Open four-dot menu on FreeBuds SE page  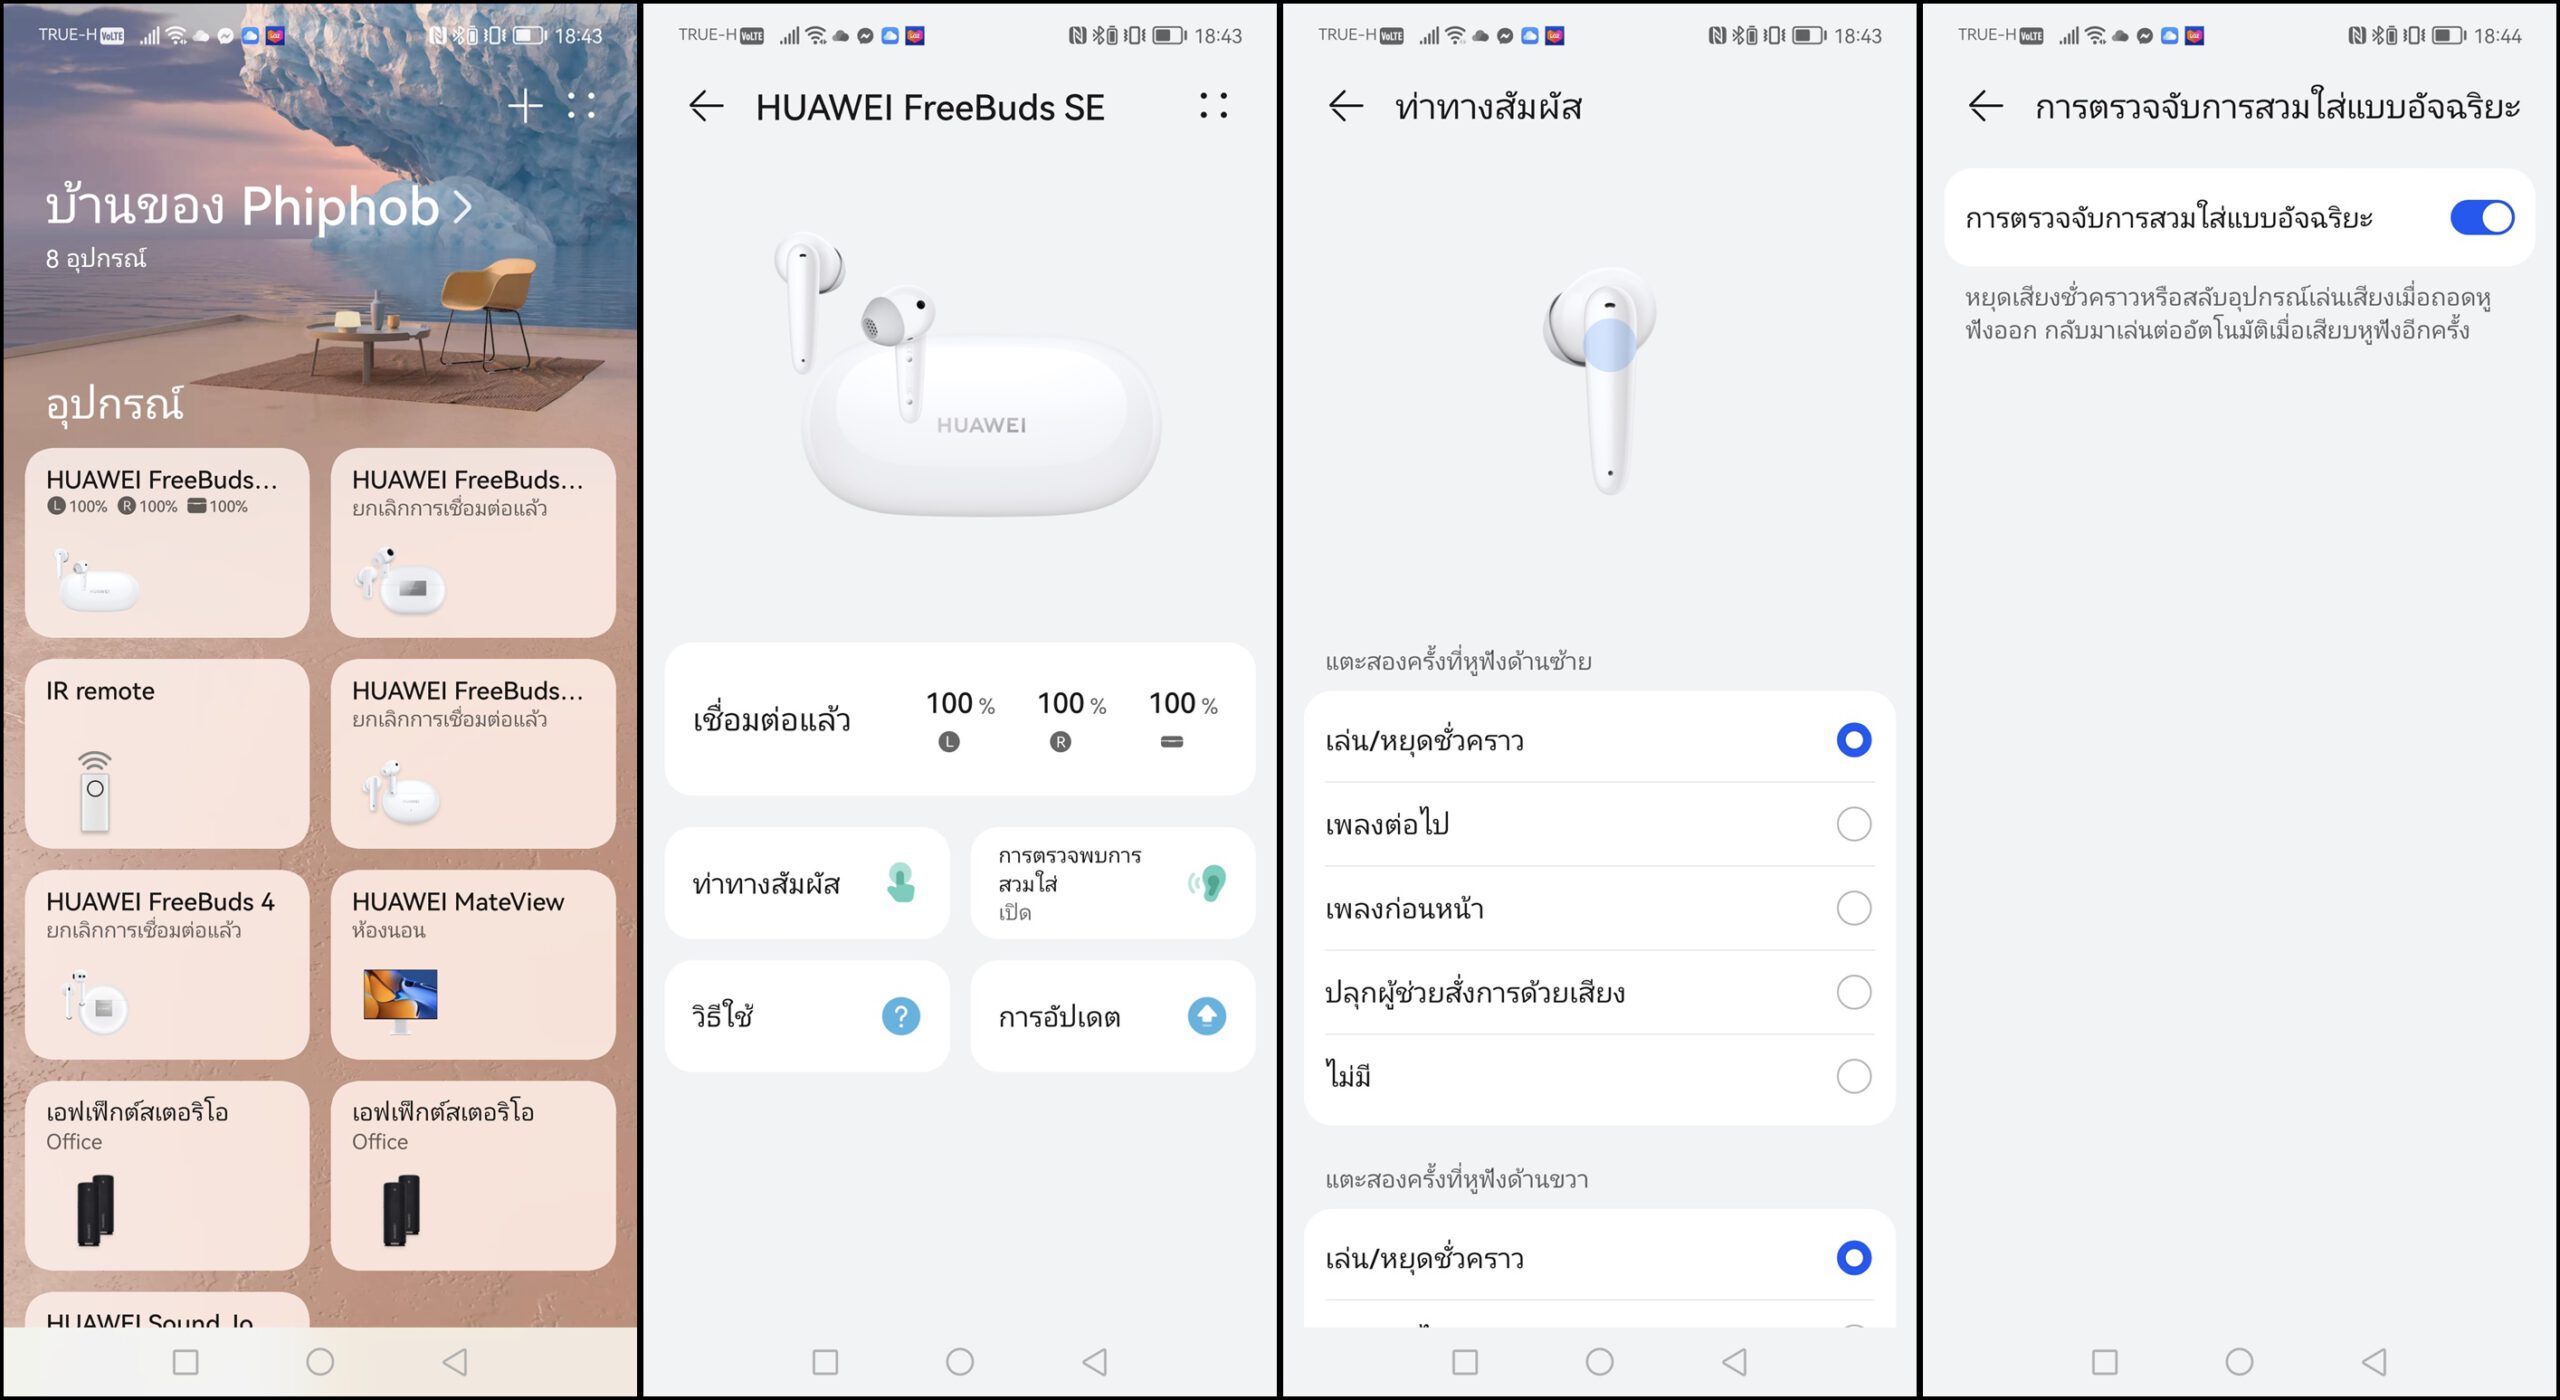(x=1213, y=106)
